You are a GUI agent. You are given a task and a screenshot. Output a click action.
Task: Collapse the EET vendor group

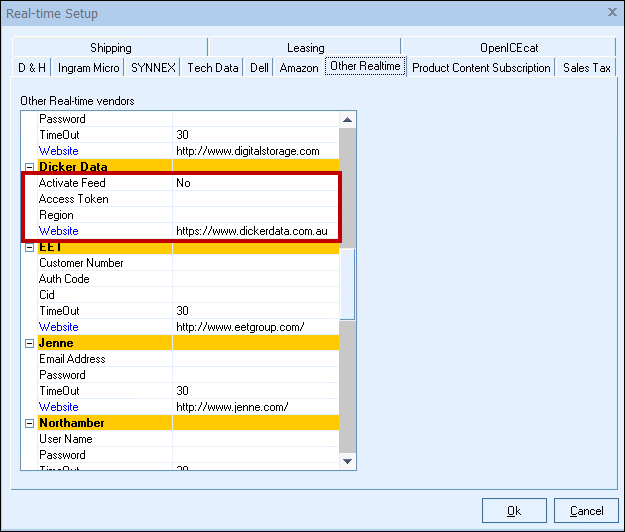tap(29, 247)
